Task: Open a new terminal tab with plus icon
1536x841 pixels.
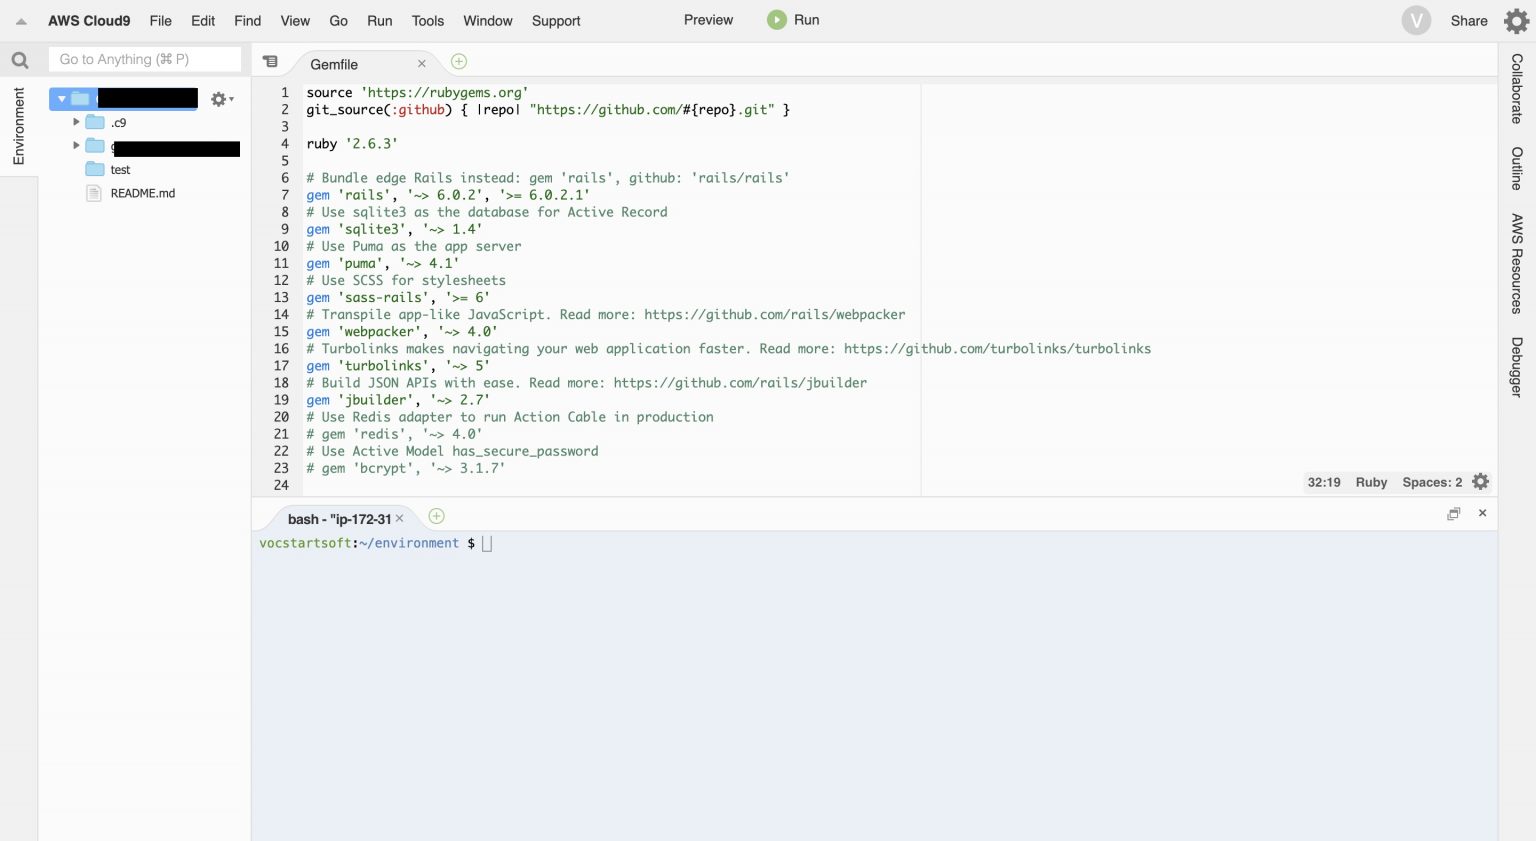Action: (436, 517)
